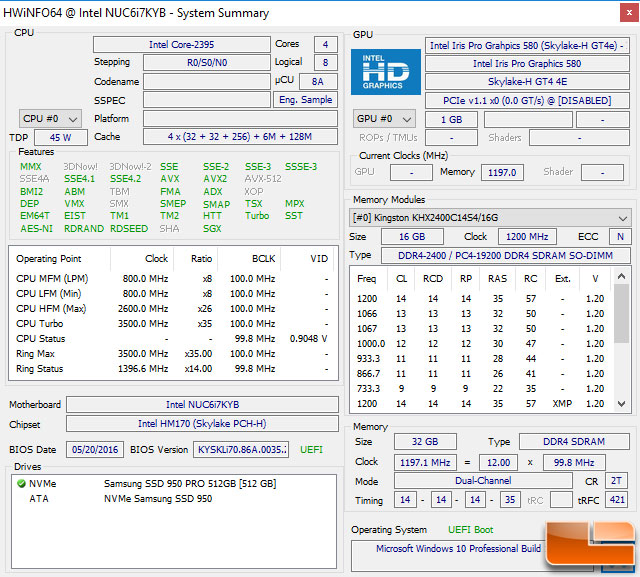Image resolution: width=640 pixels, height=577 pixels.
Task: Click the CPU HFM (Max) row
Action: pyautogui.click(x=173, y=309)
